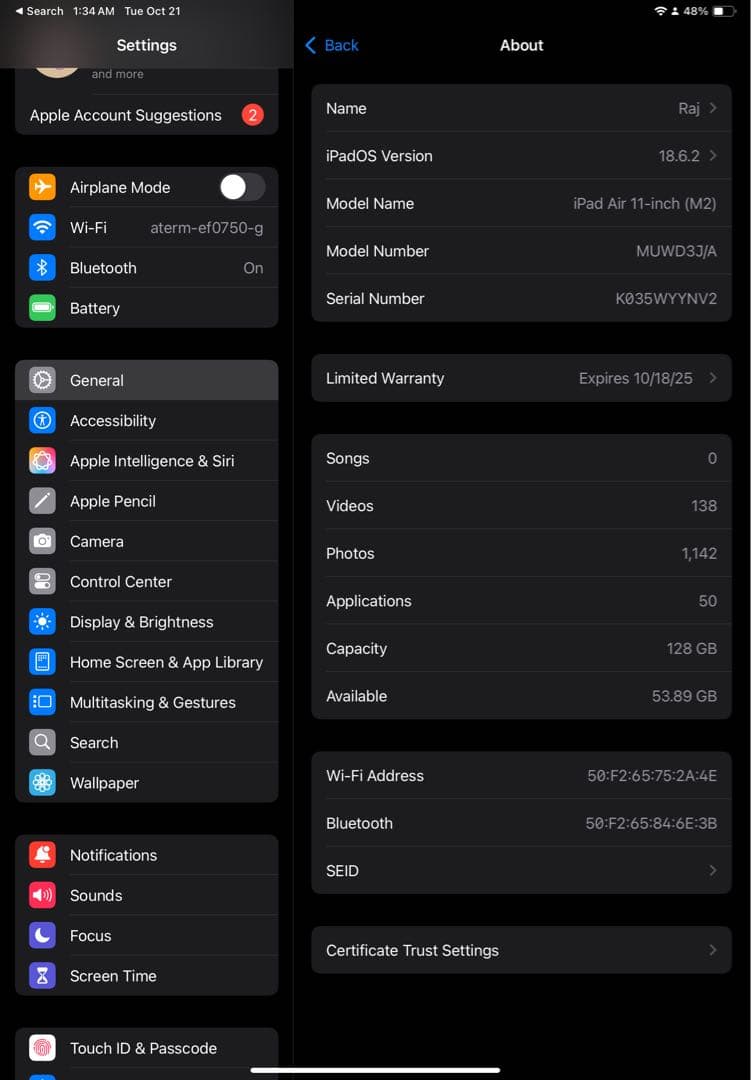Tap the Wi-Fi settings icon
This screenshot has height=1080, width=751.
click(42, 227)
